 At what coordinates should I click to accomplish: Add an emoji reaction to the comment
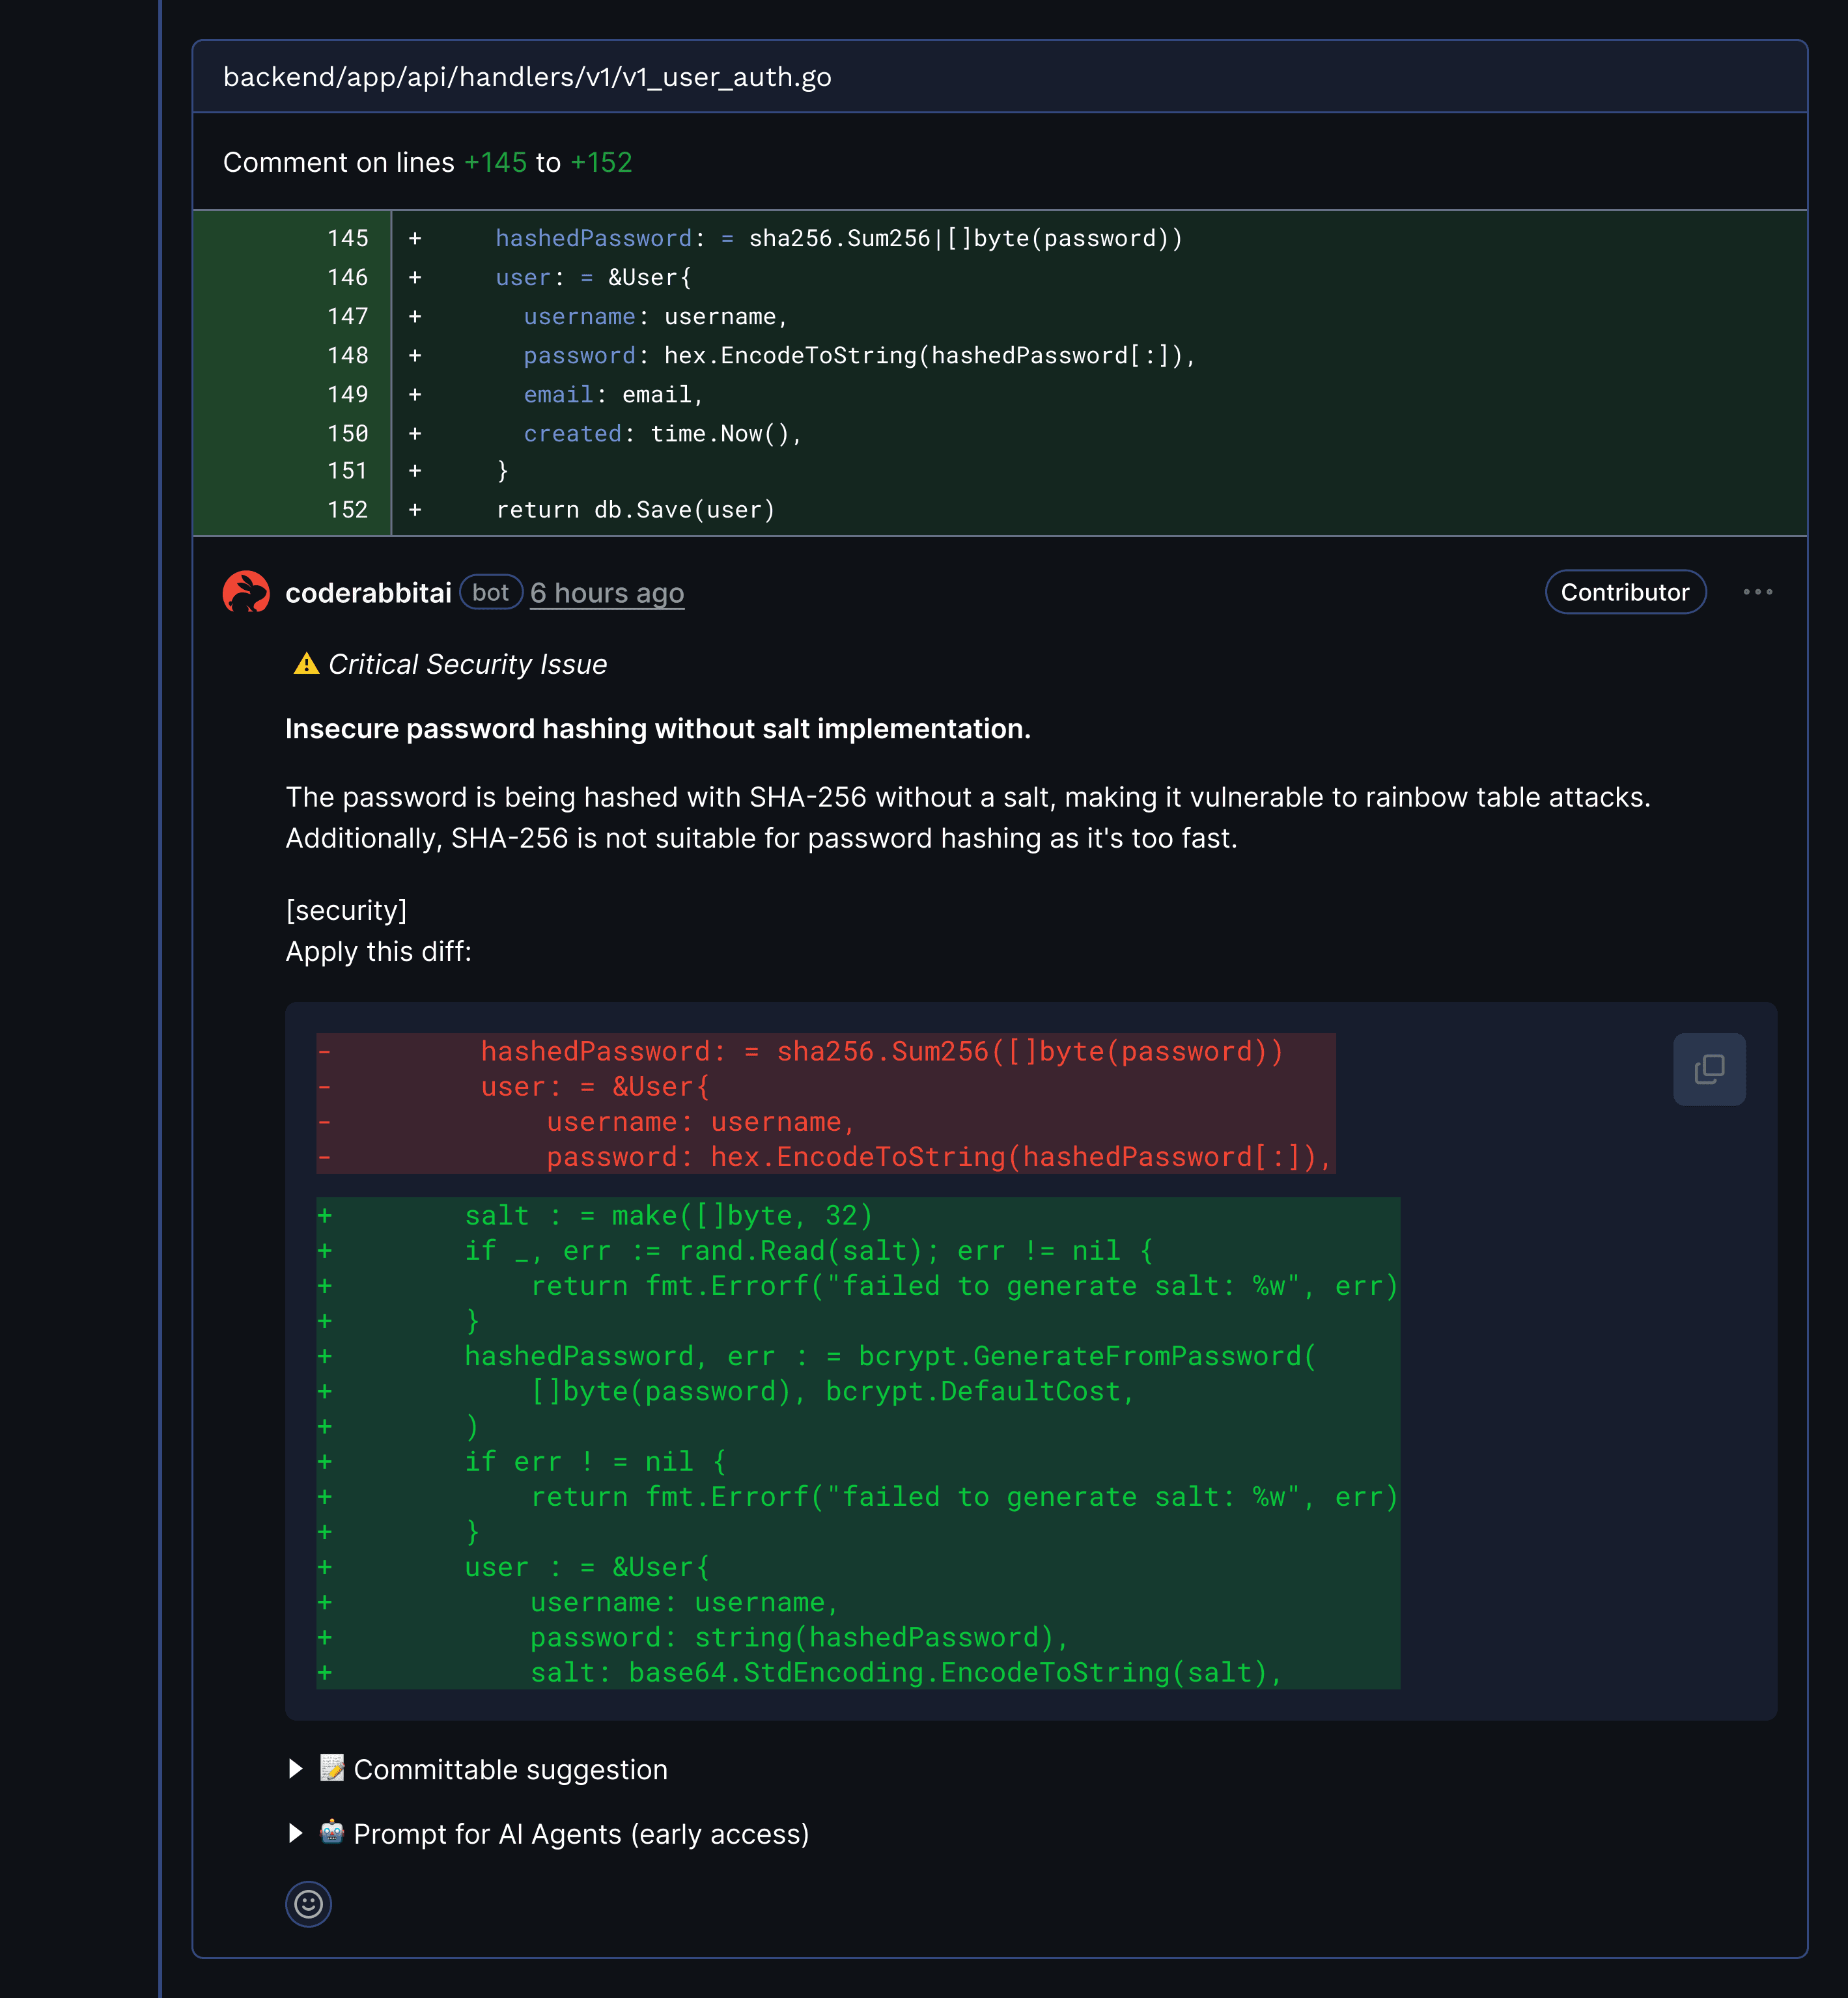click(308, 1903)
